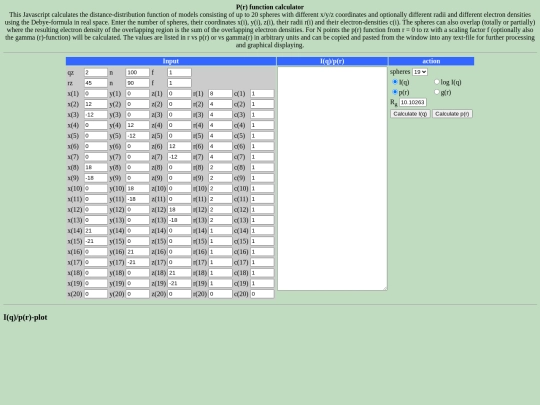The width and height of the screenshot is (540, 405).
Task: Click the Calculate I(q) button
Action: click(x=410, y=114)
